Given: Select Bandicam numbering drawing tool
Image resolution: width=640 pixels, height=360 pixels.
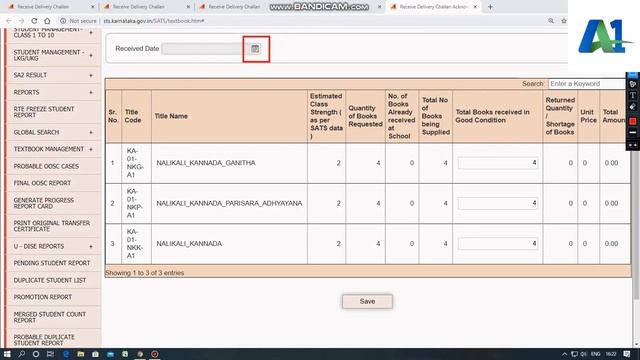Looking at the screenshot, I should pos(633,84).
